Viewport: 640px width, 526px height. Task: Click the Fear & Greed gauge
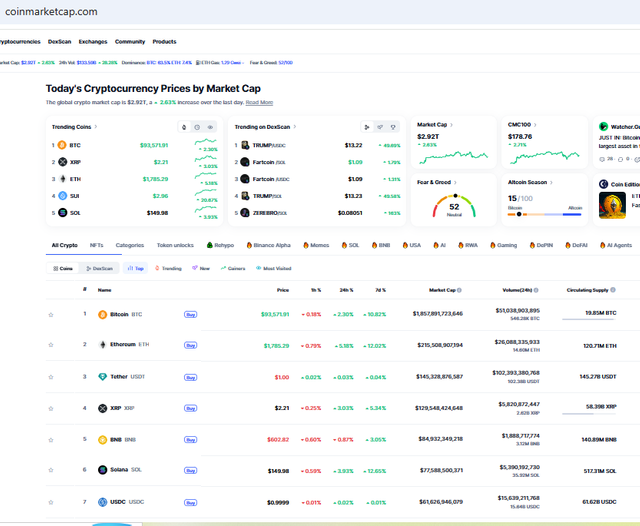pos(454,206)
